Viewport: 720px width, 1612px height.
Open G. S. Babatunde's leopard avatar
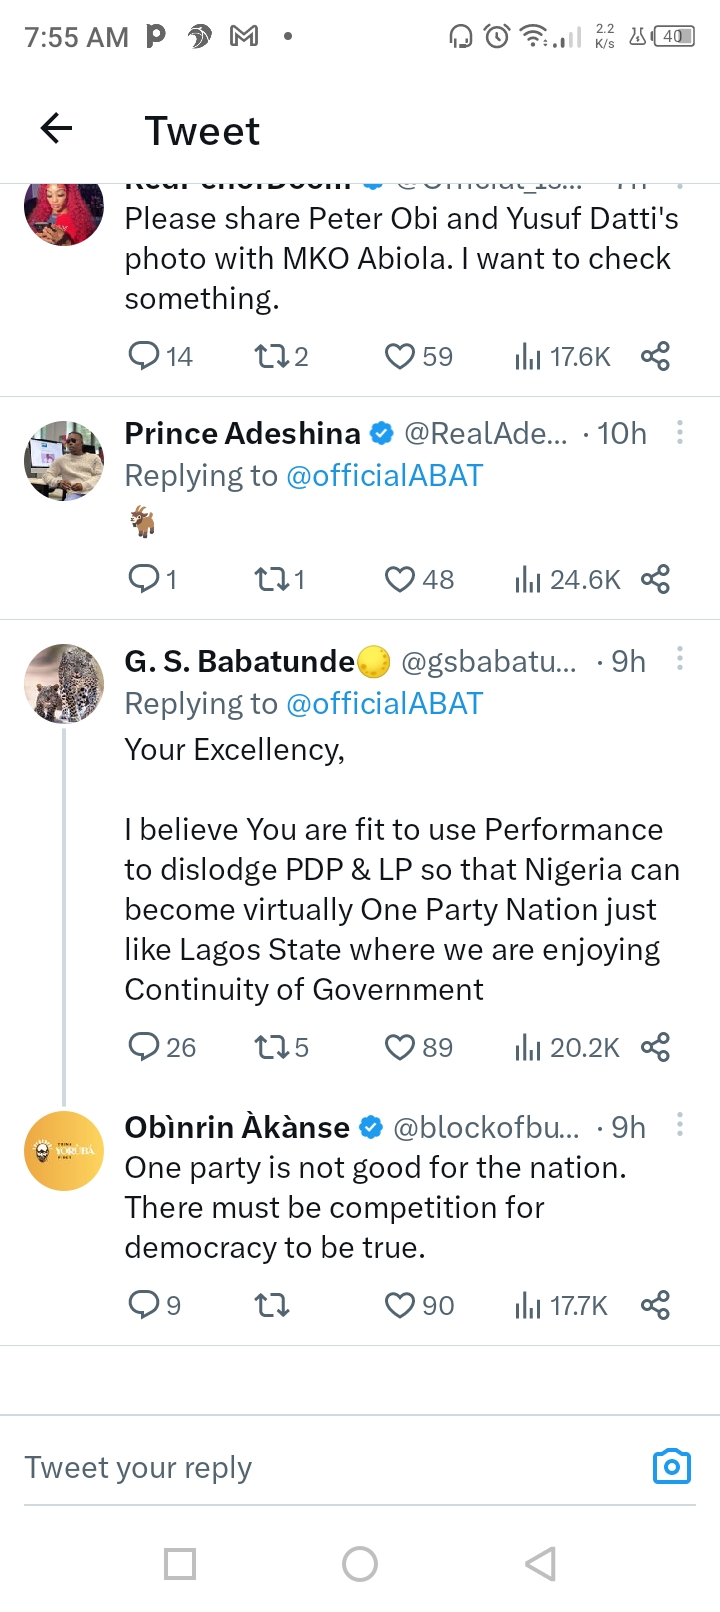click(x=64, y=684)
